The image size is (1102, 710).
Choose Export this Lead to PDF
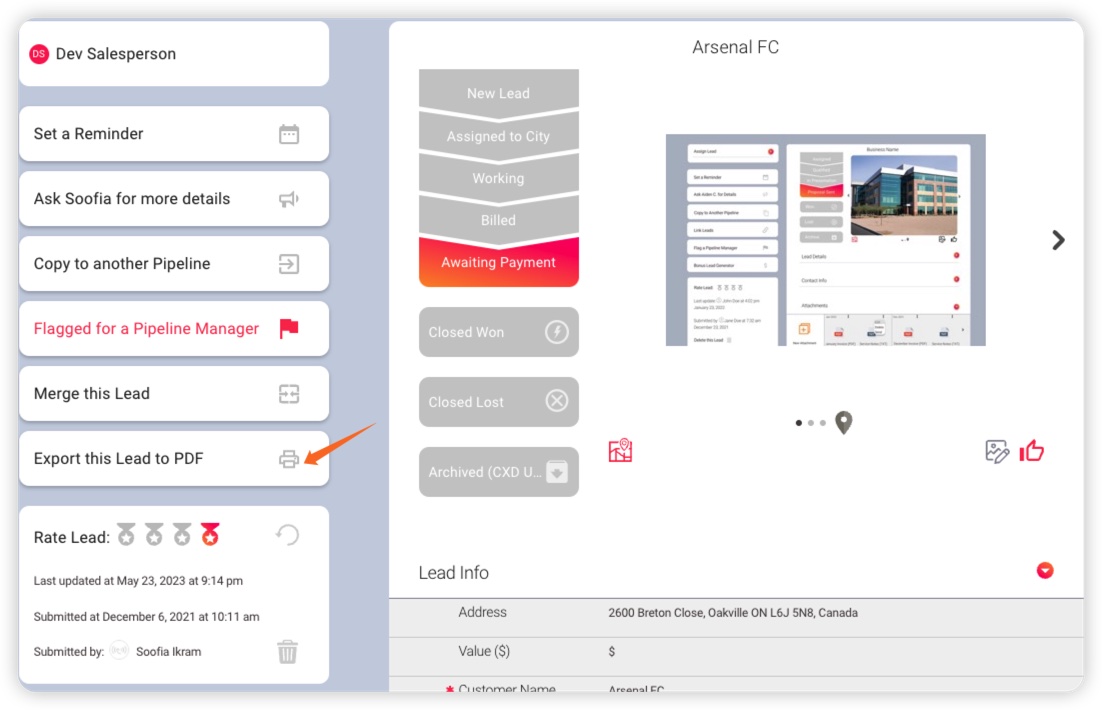click(174, 458)
